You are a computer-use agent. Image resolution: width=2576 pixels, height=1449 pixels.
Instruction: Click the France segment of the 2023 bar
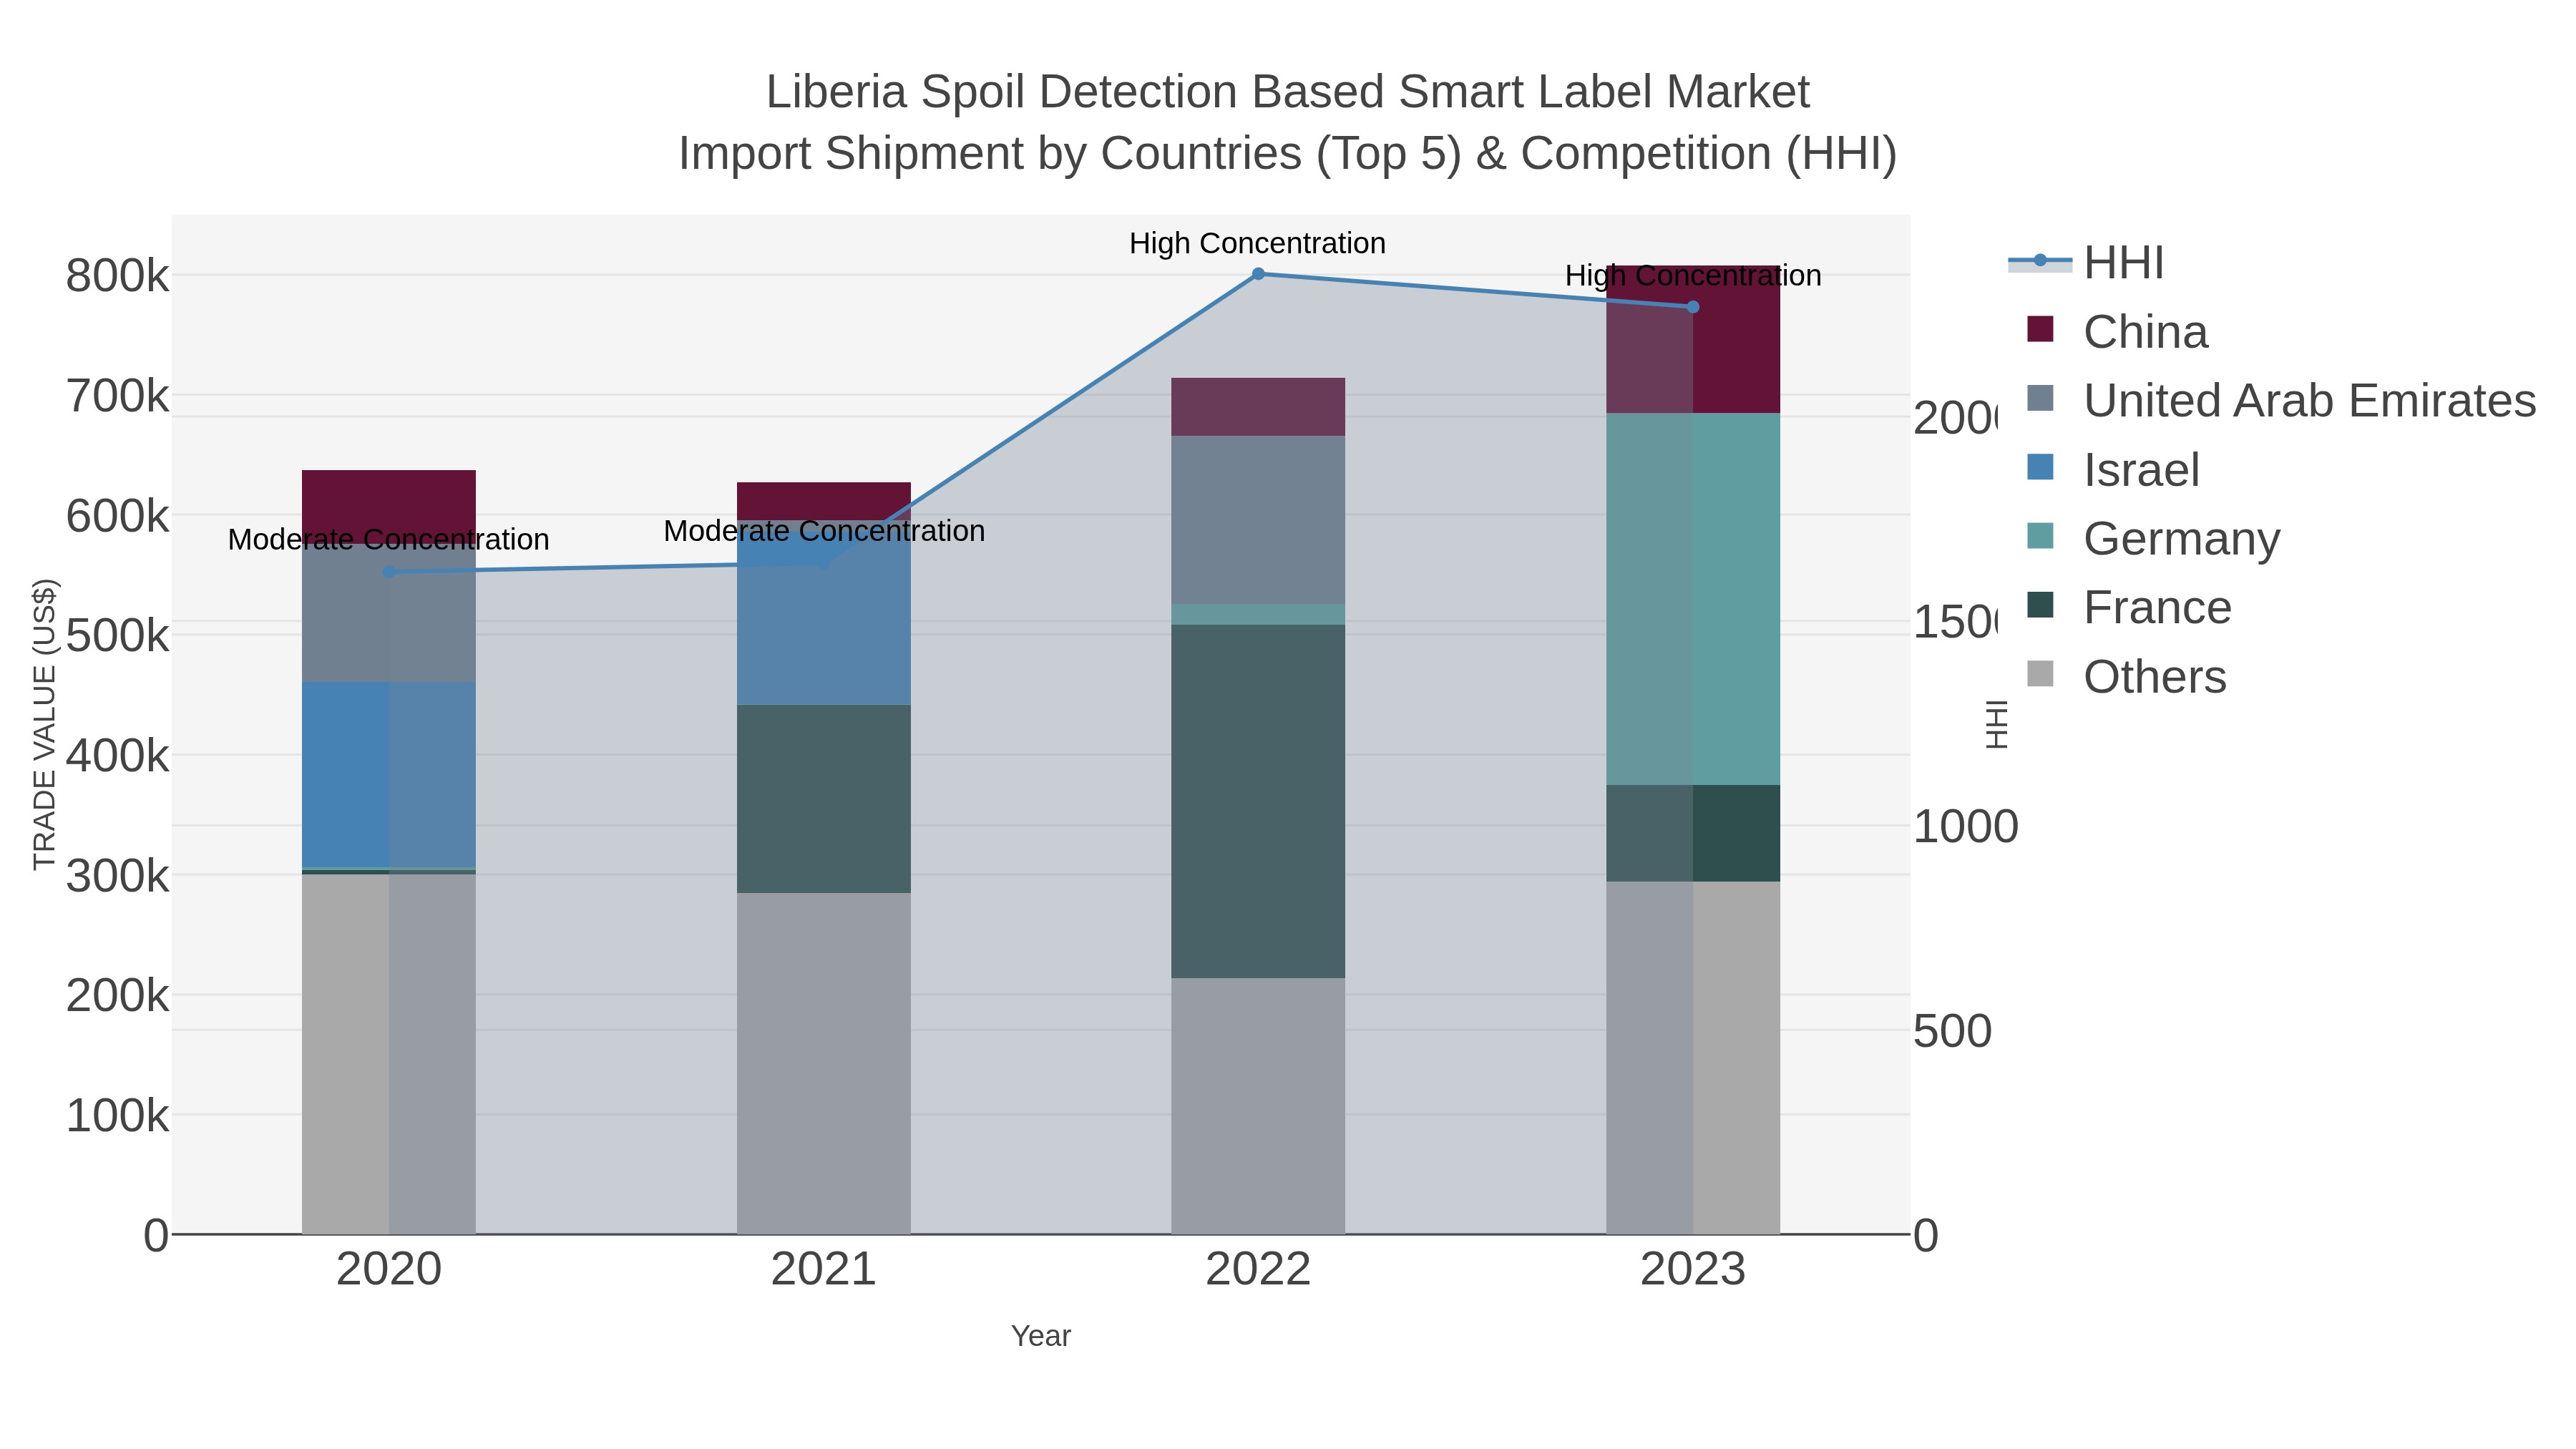tap(1693, 833)
